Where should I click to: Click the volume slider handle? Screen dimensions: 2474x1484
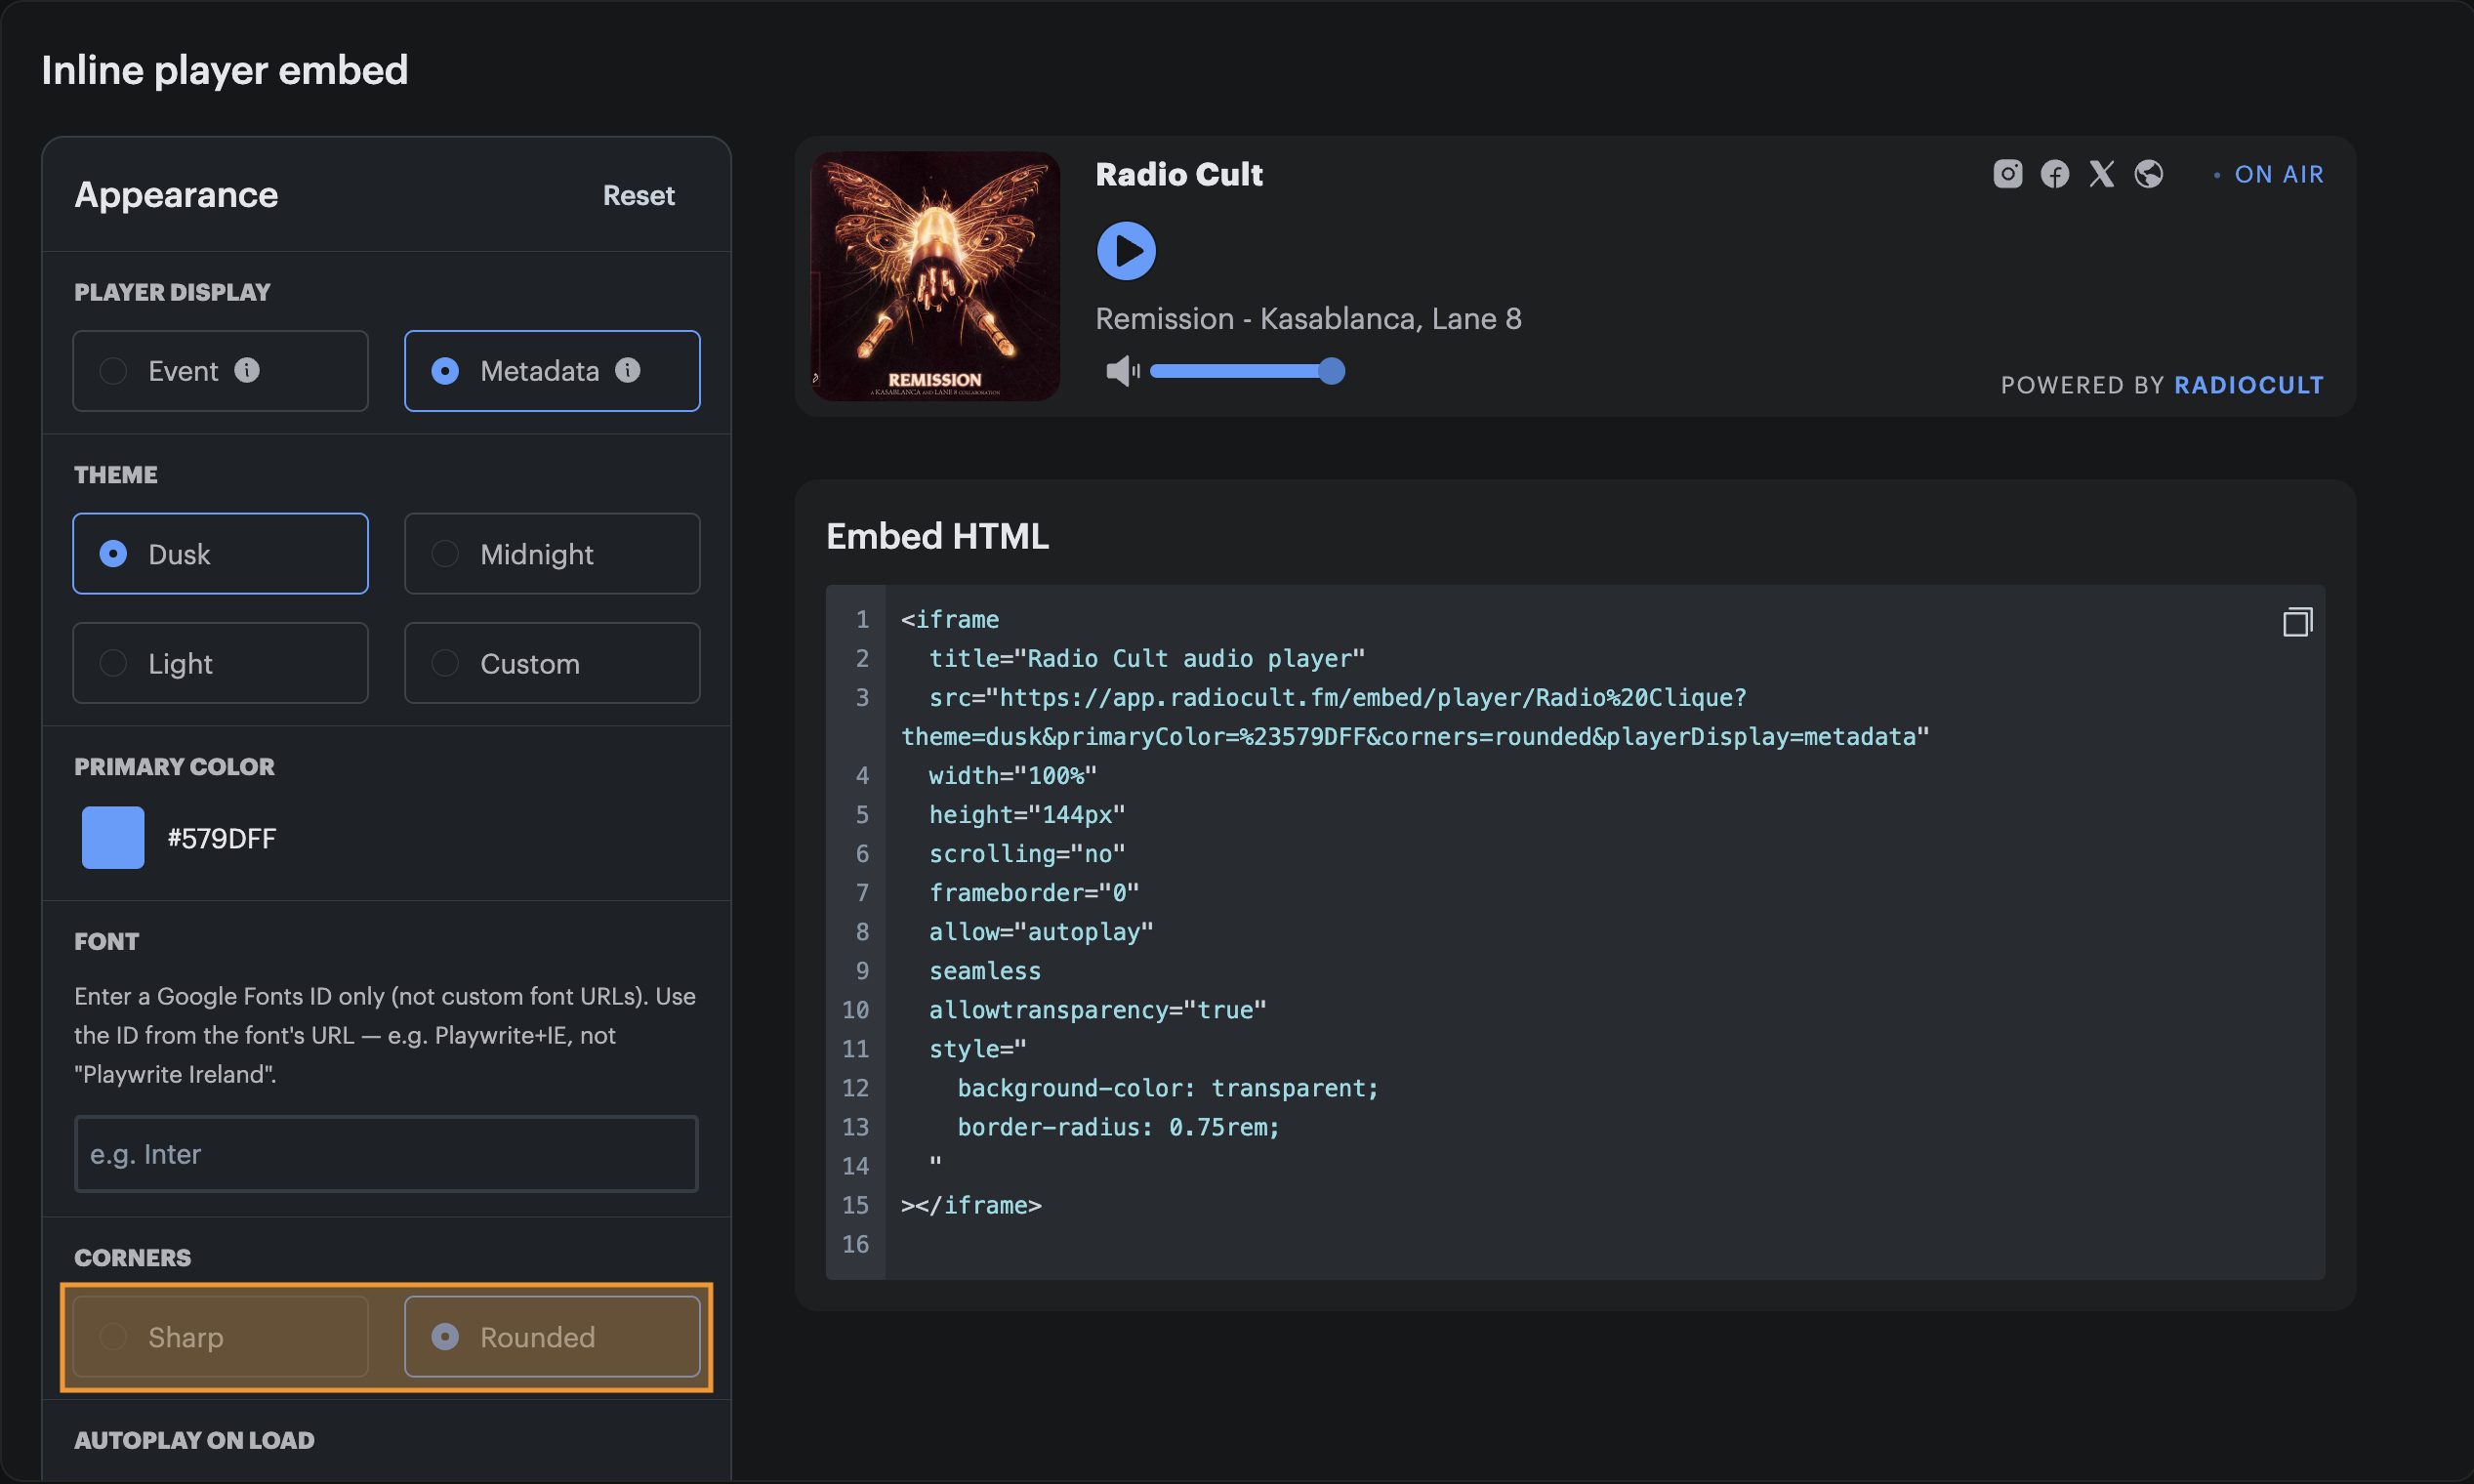(x=1331, y=371)
